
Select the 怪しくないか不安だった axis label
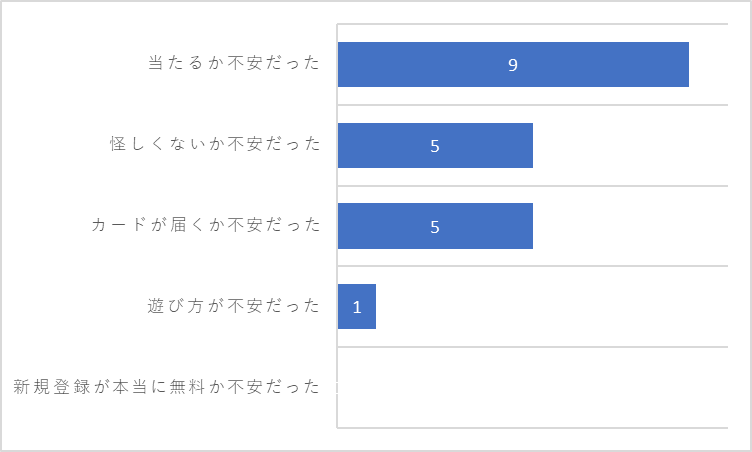(215, 143)
